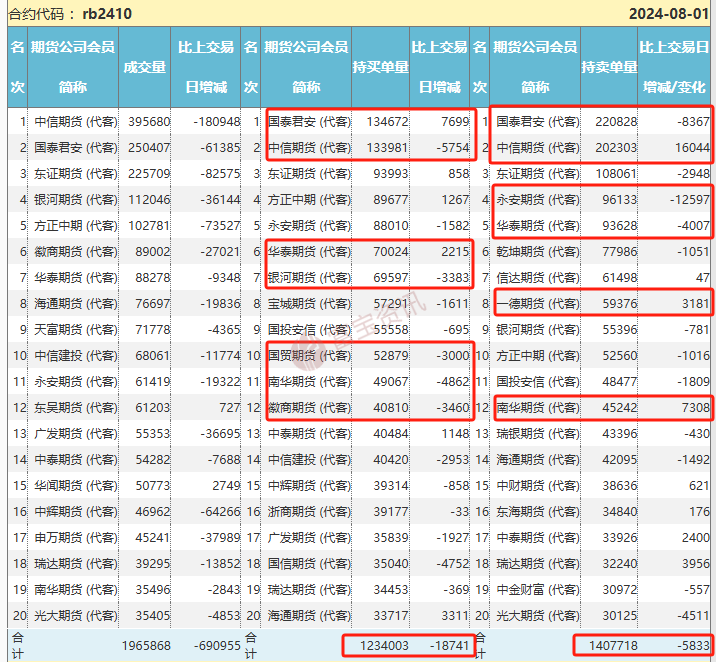Select volume value 395680 for 中信期货
Screen dimensions: 716x662
149,122
